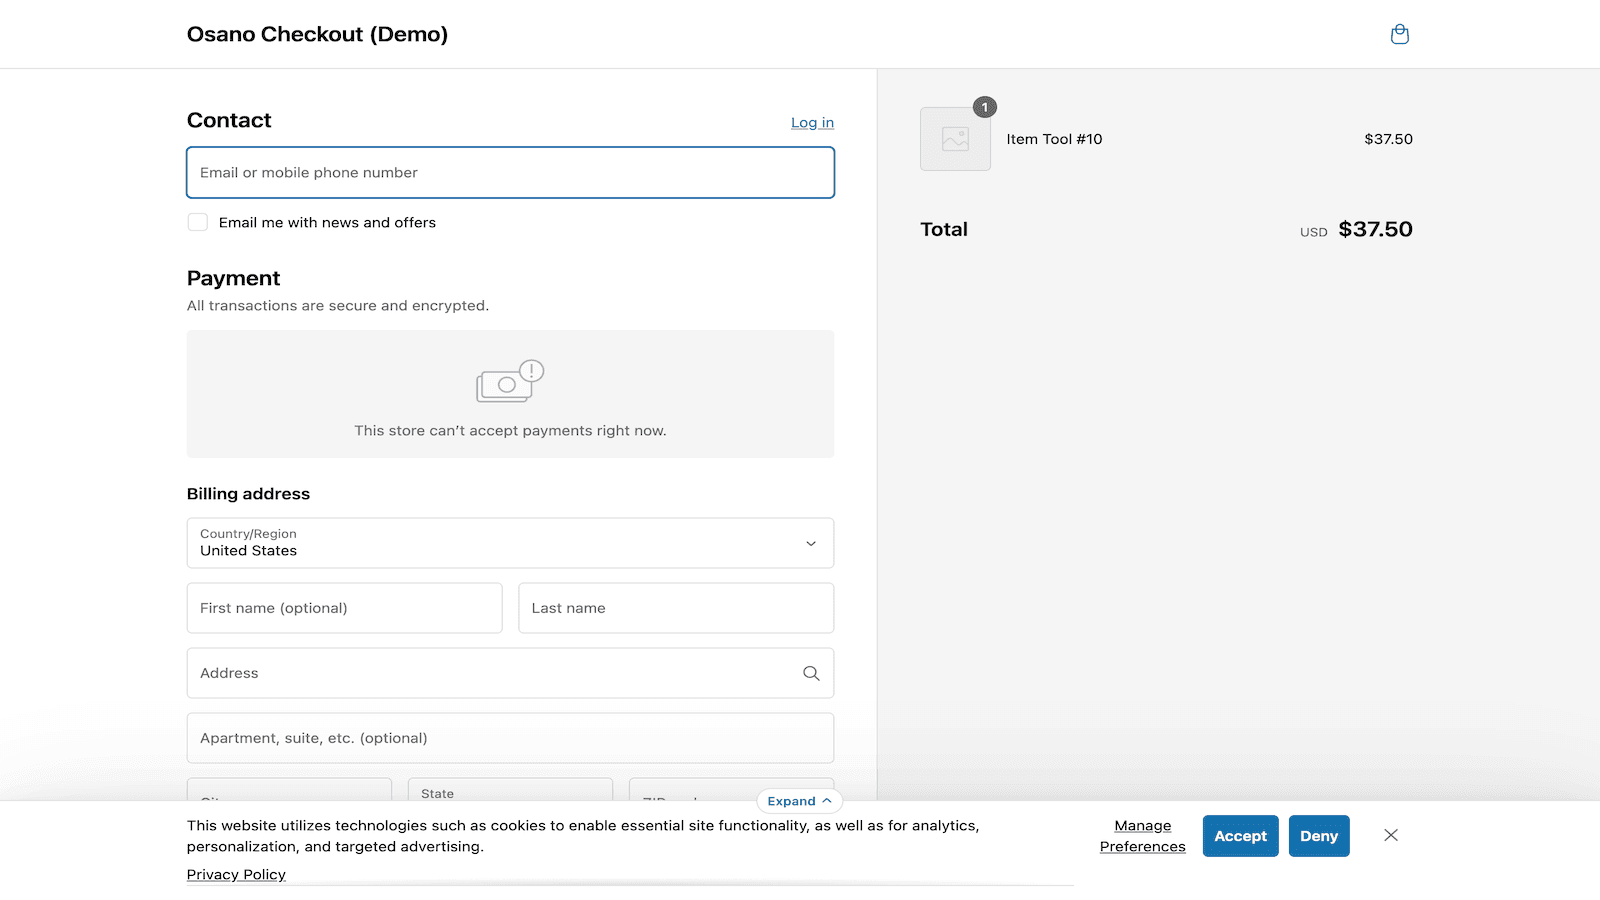This screenshot has height=900, width=1600.
Task: Click the Apartment, suite, etc. field
Action: point(510,738)
